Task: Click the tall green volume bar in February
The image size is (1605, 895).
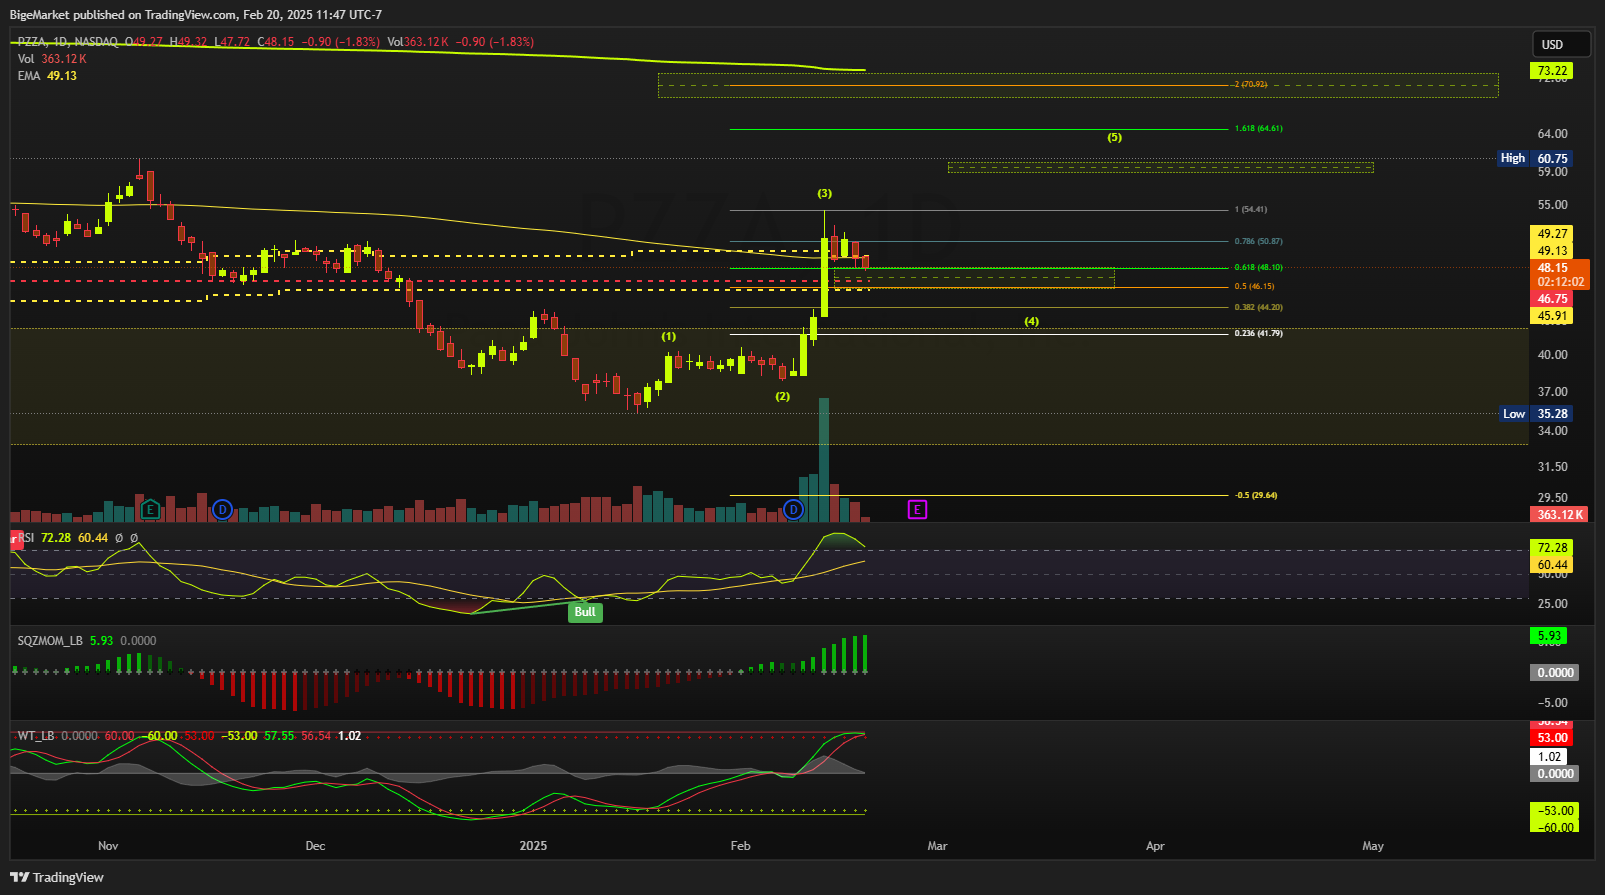Action: [x=824, y=460]
